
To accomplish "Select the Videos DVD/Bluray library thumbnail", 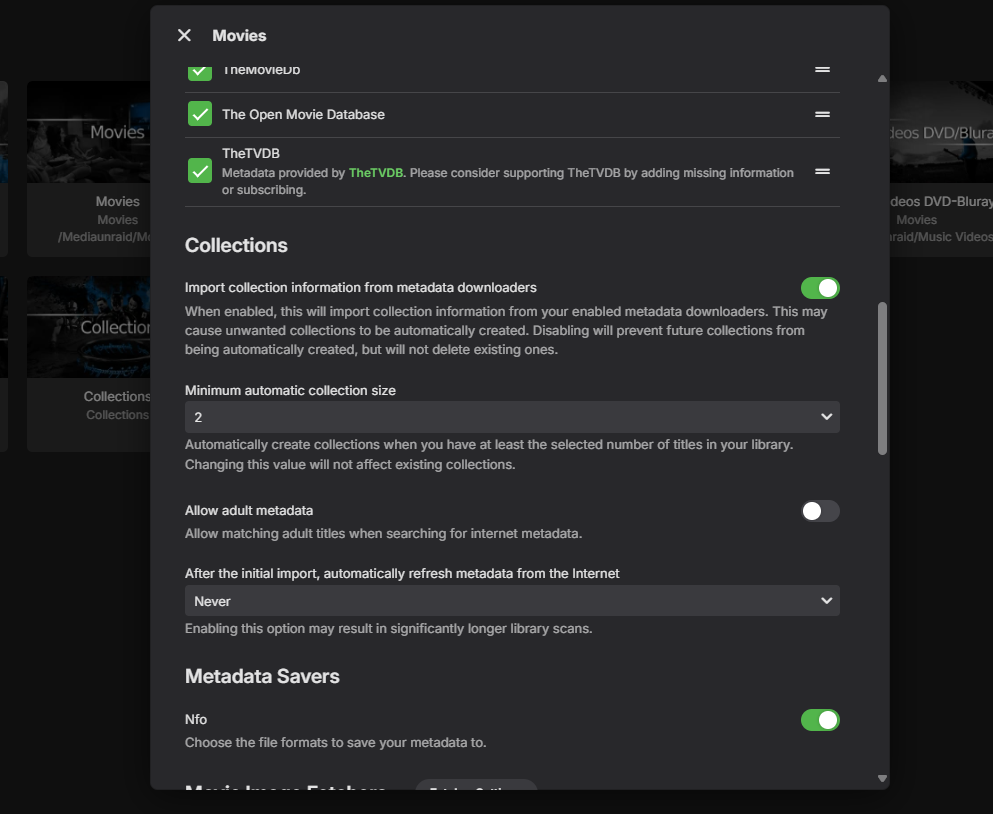I will click(940, 132).
